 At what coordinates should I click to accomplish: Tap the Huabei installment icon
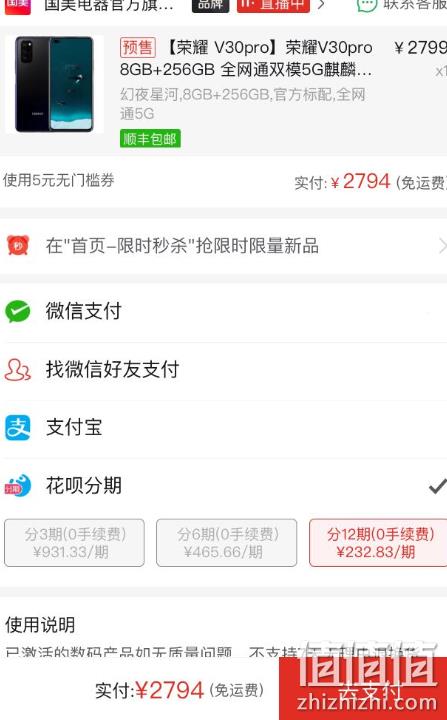click(17, 486)
